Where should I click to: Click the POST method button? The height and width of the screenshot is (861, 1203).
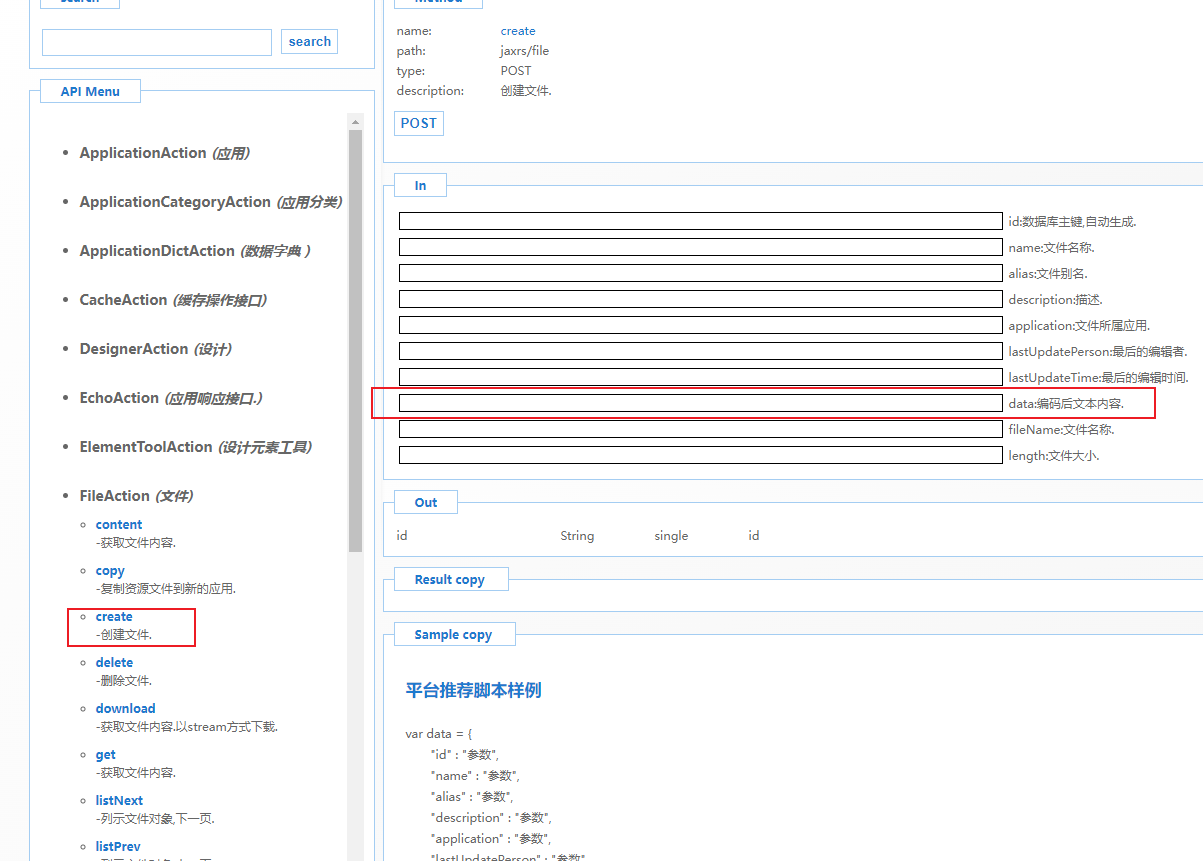419,123
